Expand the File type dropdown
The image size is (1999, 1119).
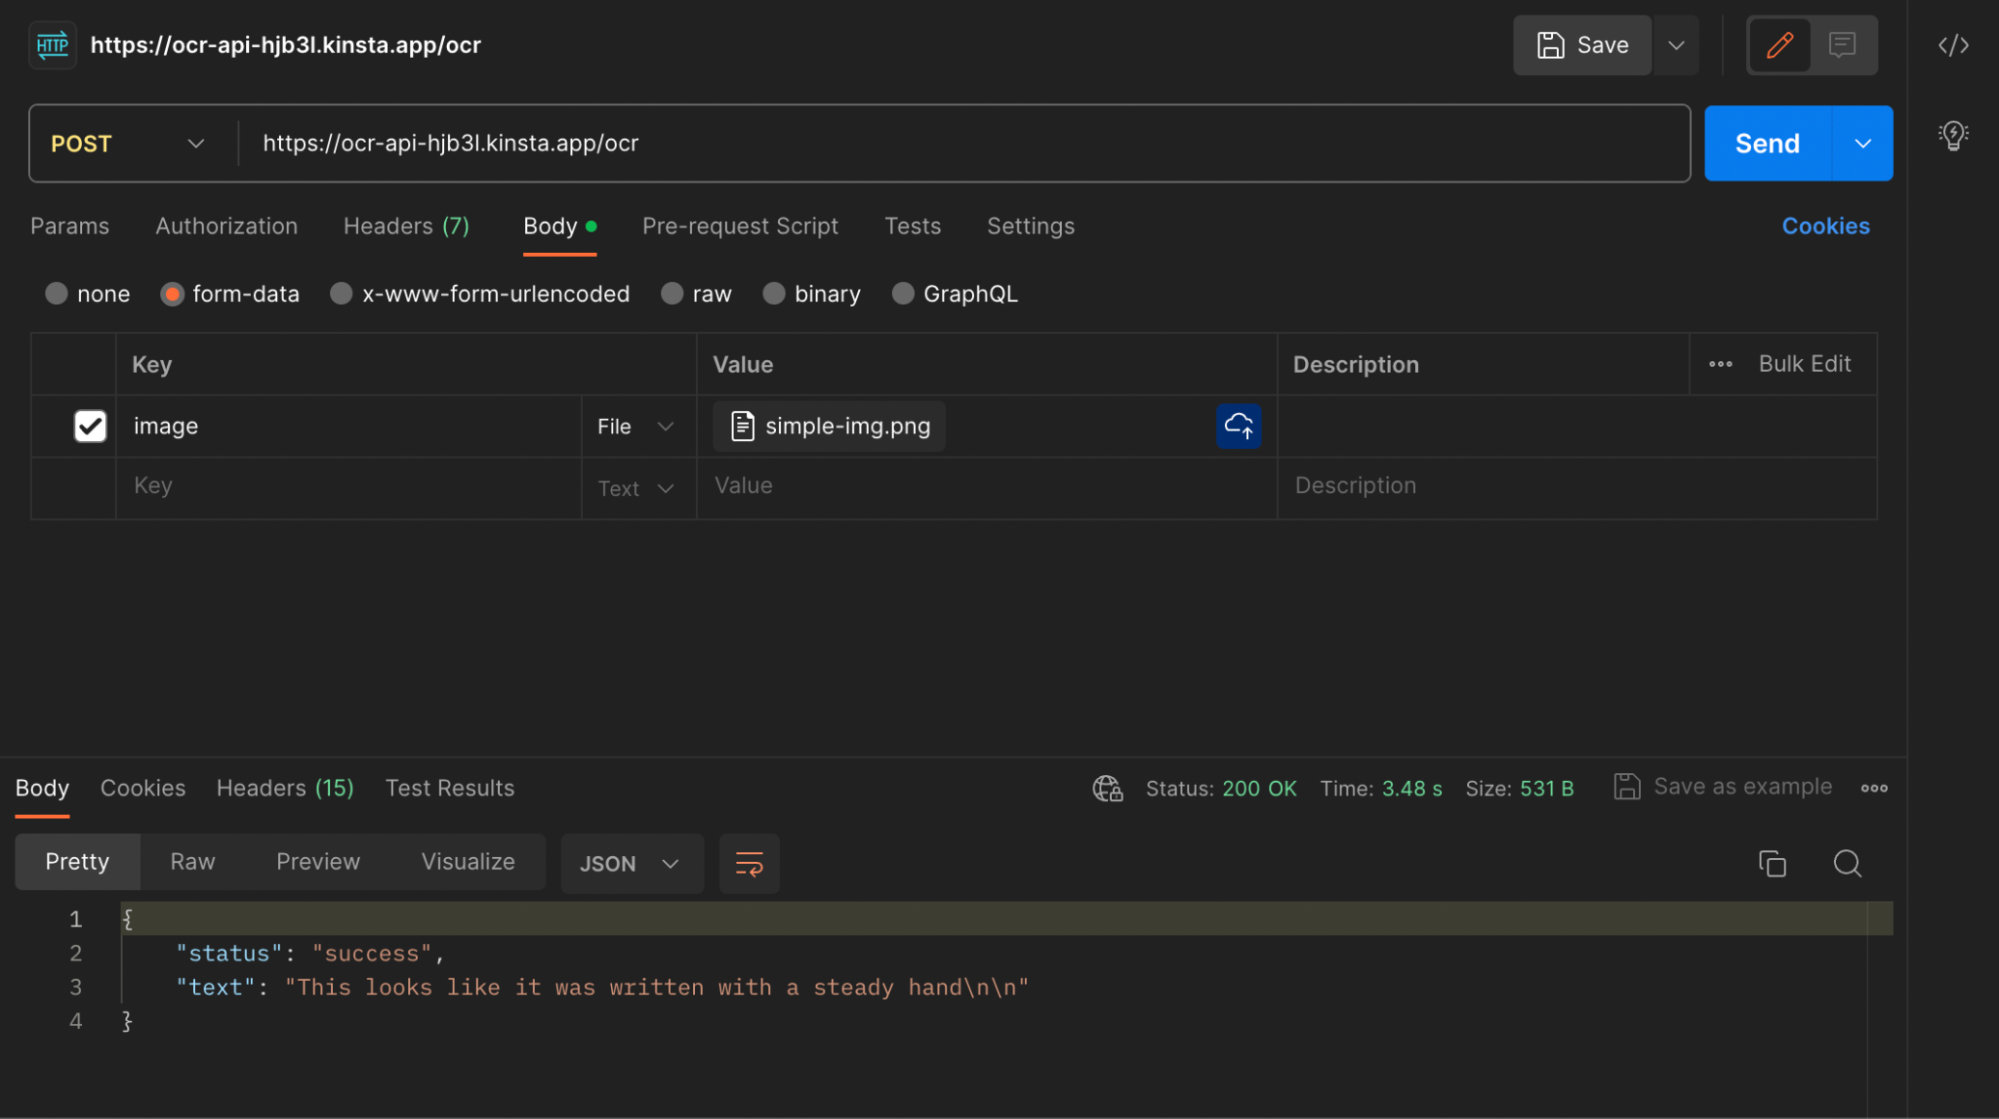point(636,426)
